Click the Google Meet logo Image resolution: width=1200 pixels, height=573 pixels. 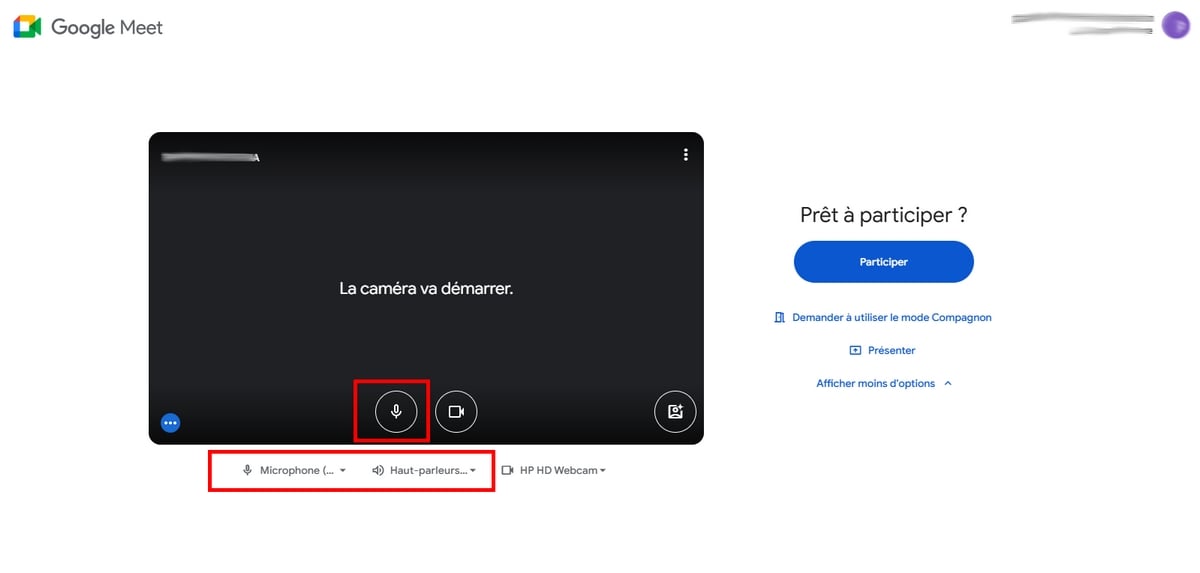[x=88, y=28]
